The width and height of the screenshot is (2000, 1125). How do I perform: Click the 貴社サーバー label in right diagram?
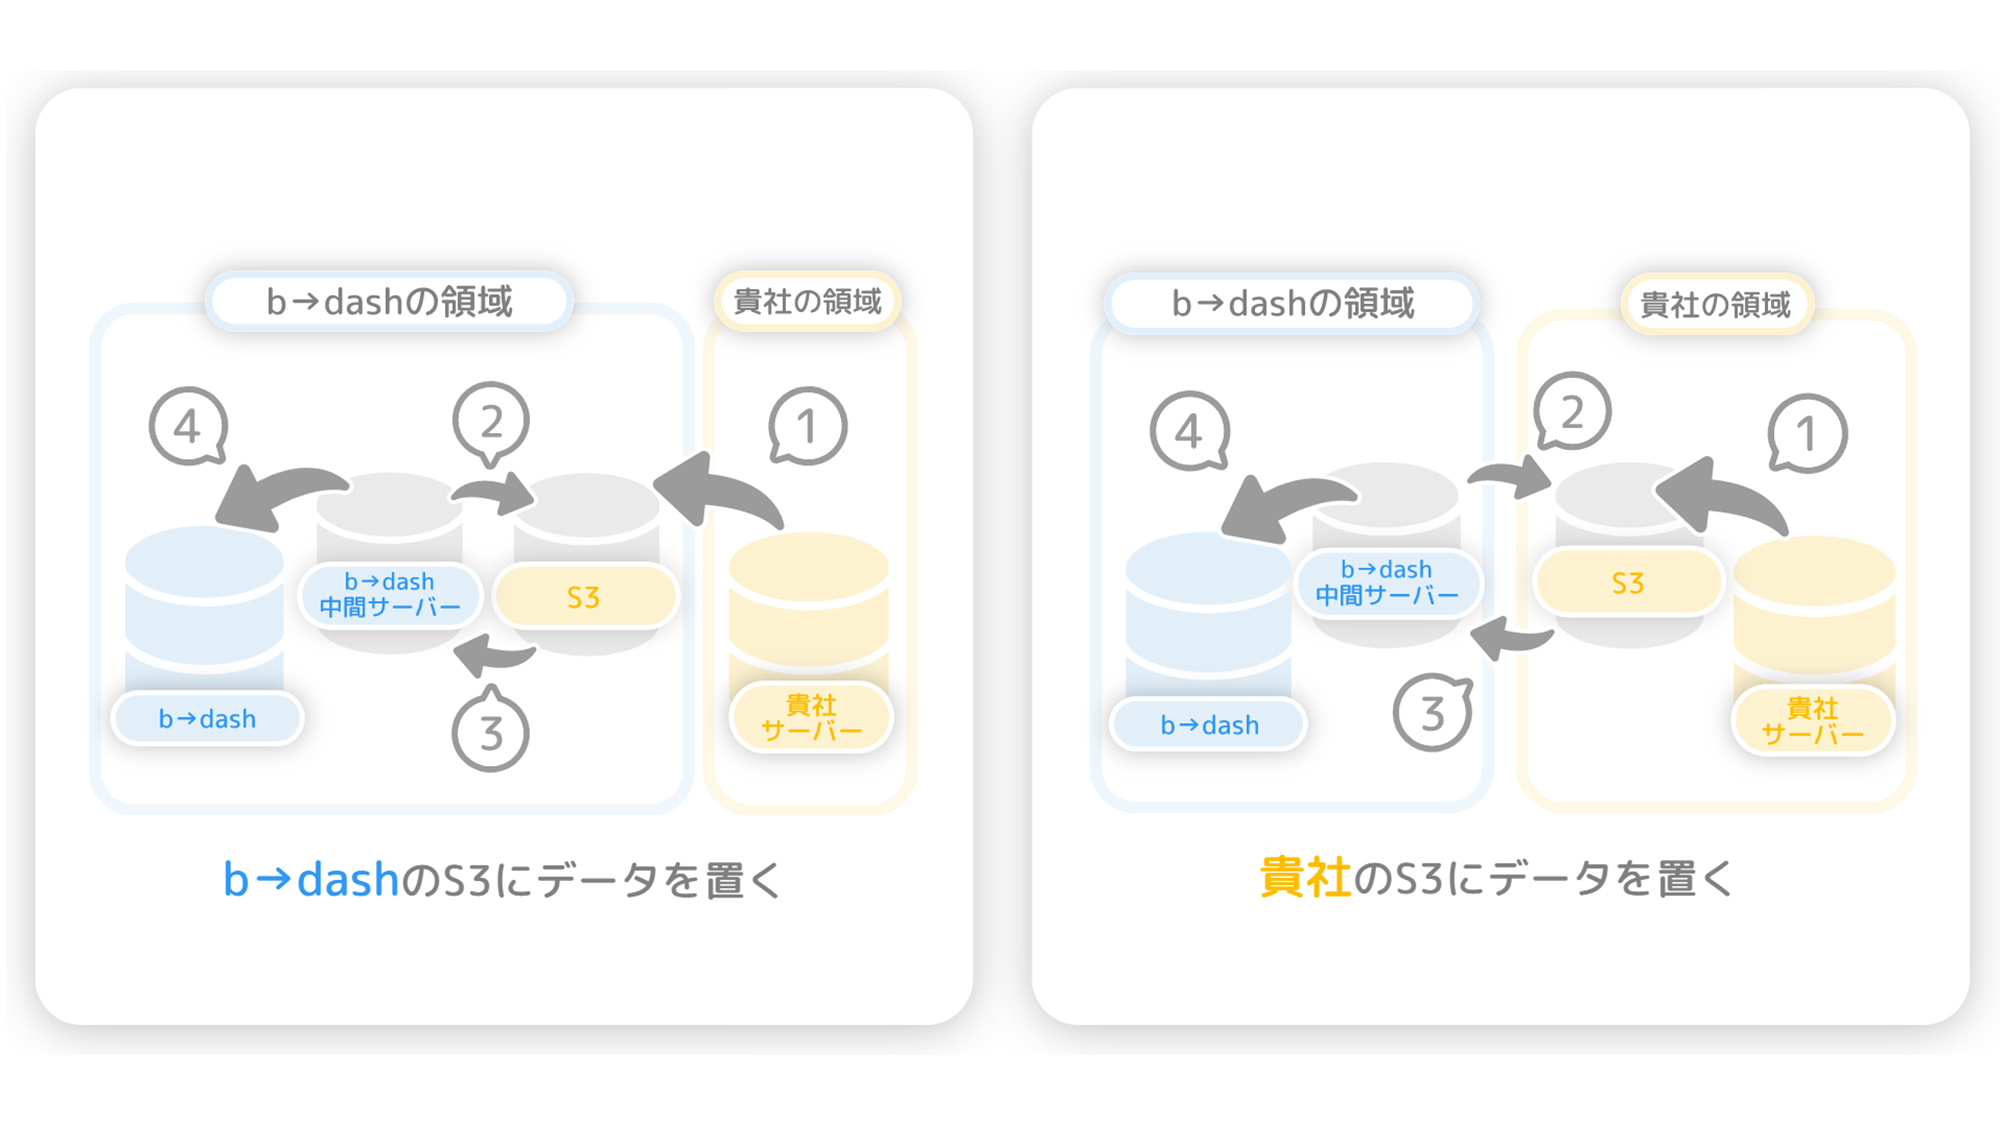click(1812, 721)
